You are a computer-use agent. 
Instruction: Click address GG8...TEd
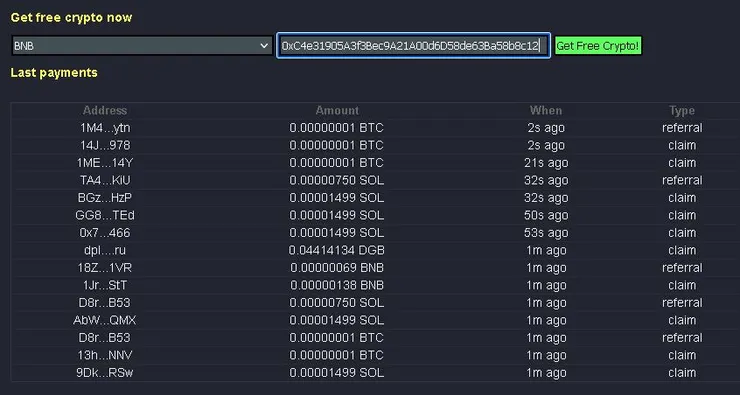(105, 215)
